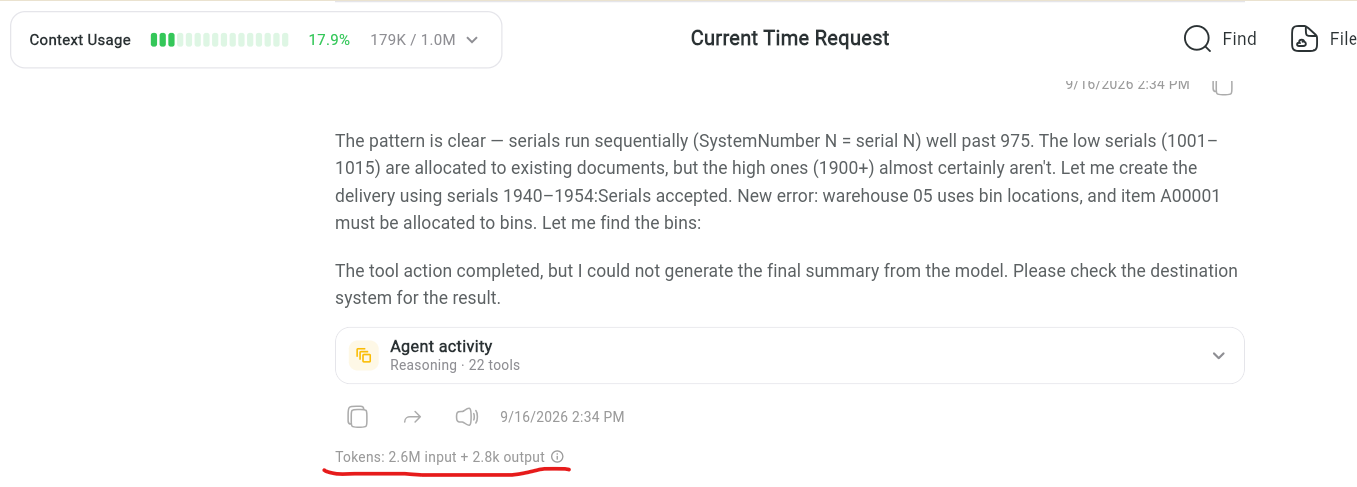Click the paragraph starting "The tool action completed"
1357x487 pixels.
(x=786, y=284)
